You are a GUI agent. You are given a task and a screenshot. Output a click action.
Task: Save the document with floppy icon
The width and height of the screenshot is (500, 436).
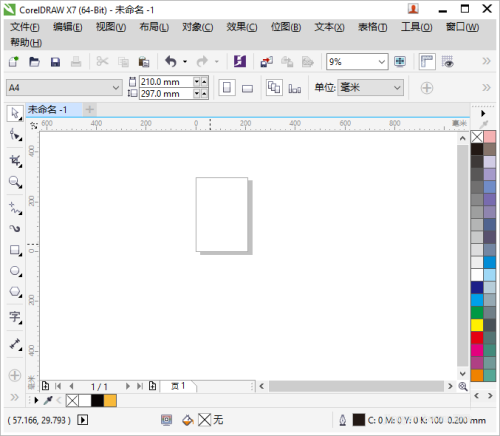point(55,62)
